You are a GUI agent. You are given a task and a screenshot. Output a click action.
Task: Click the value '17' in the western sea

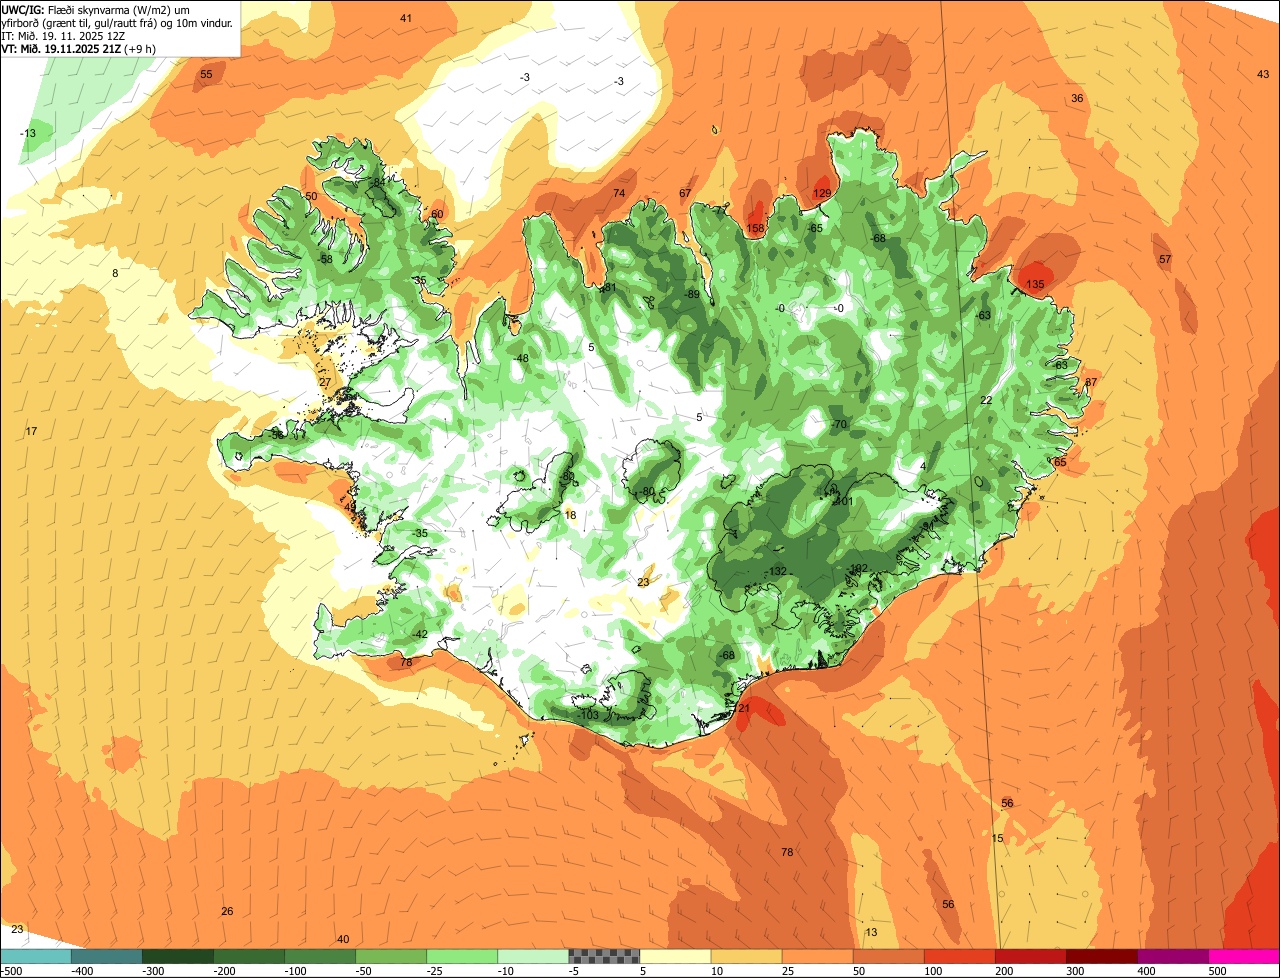[x=31, y=431]
